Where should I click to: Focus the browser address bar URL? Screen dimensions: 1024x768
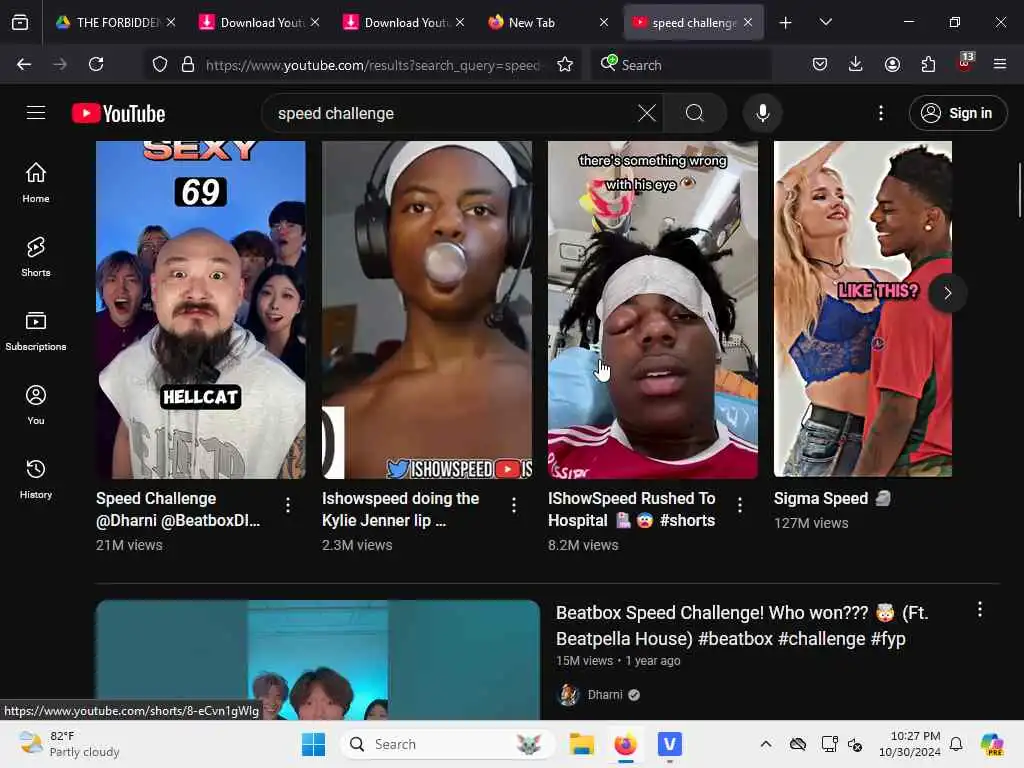(373, 65)
